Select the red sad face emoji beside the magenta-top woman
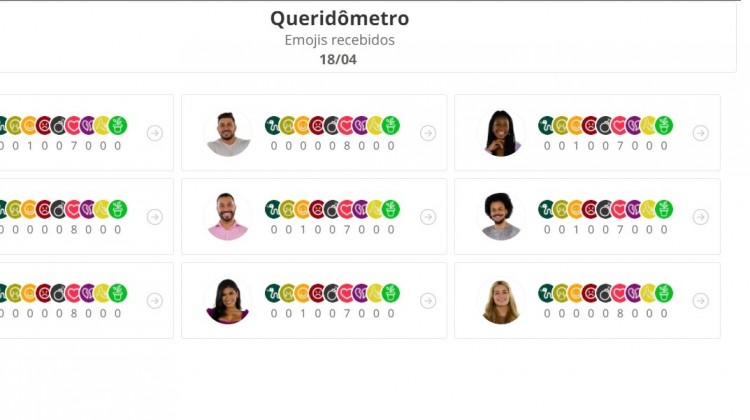 pos(317,294)
